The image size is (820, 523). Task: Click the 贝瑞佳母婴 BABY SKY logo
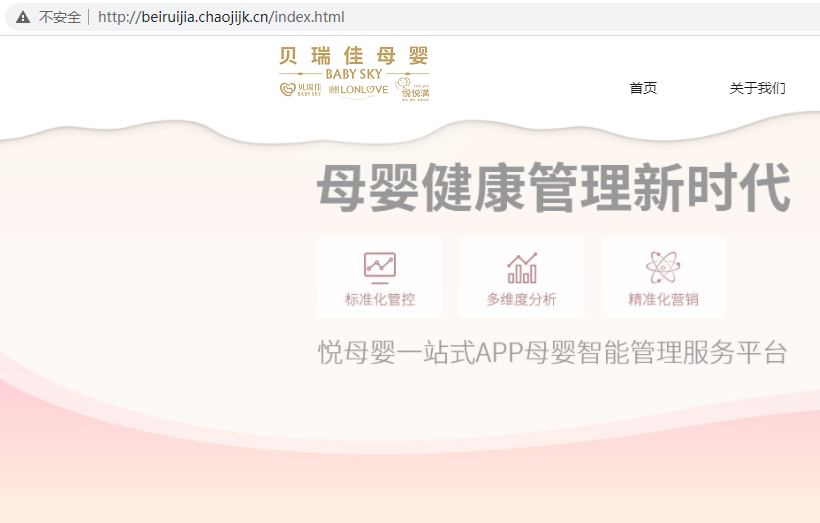click(x=354, y=73)
